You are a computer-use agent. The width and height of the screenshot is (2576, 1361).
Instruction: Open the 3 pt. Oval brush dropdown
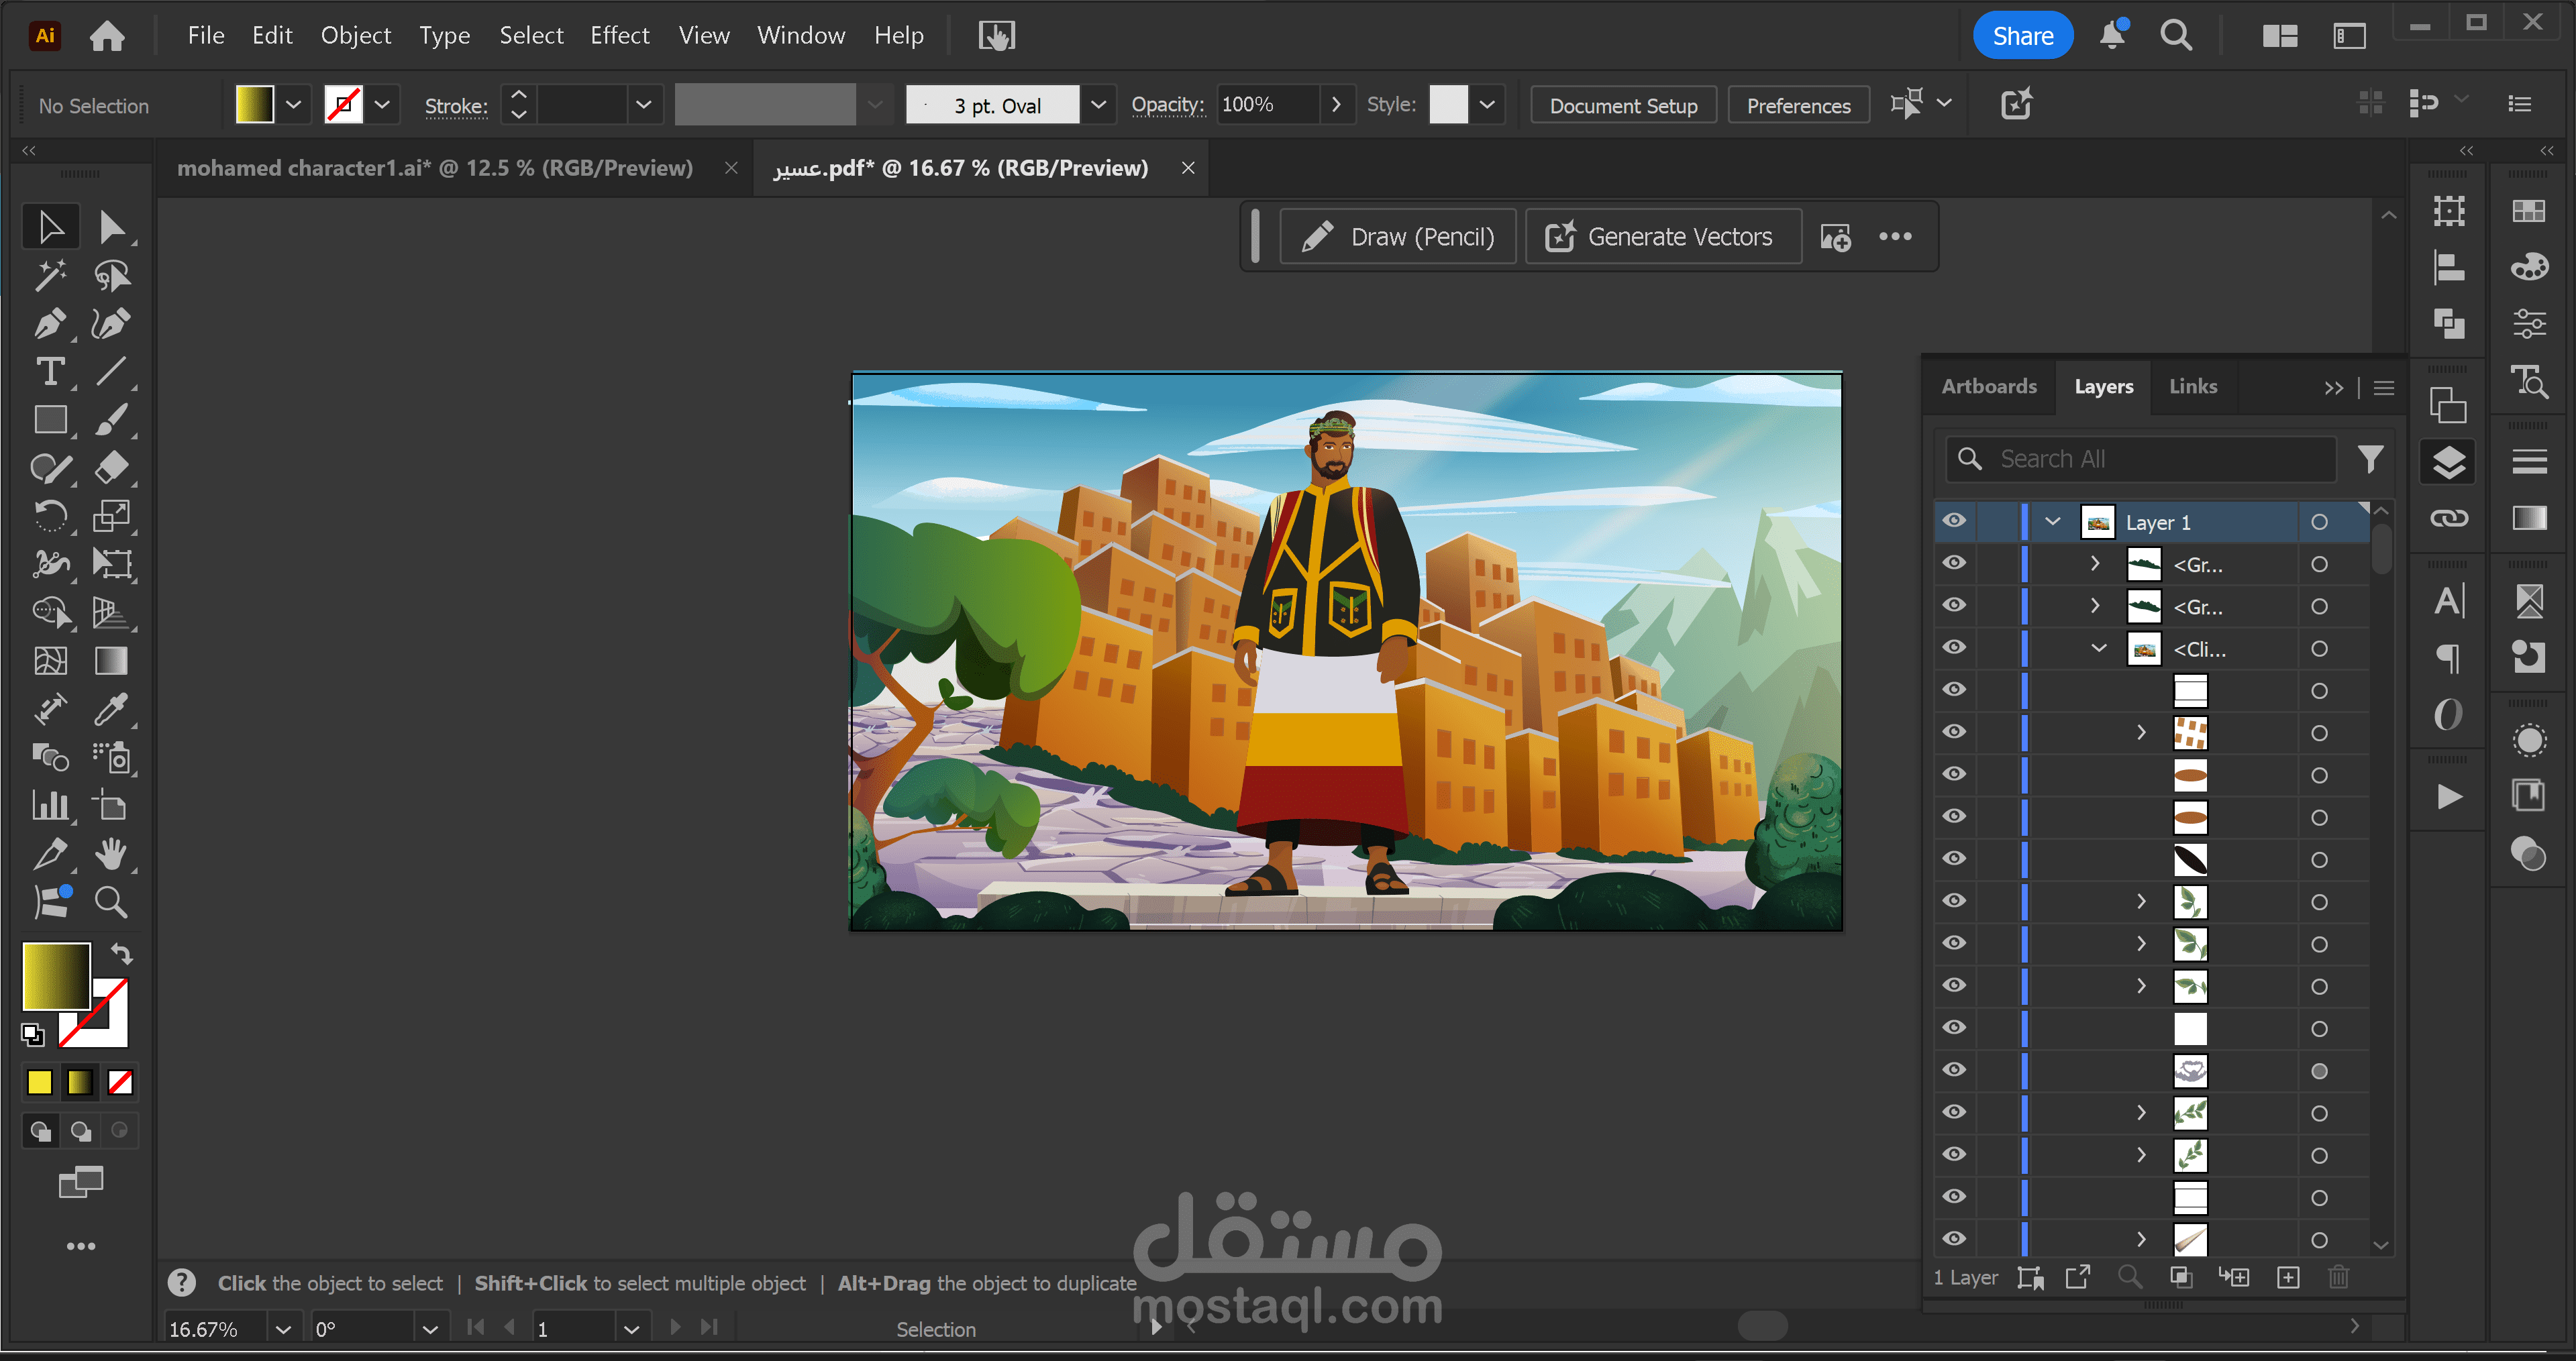coord(1098,105)
